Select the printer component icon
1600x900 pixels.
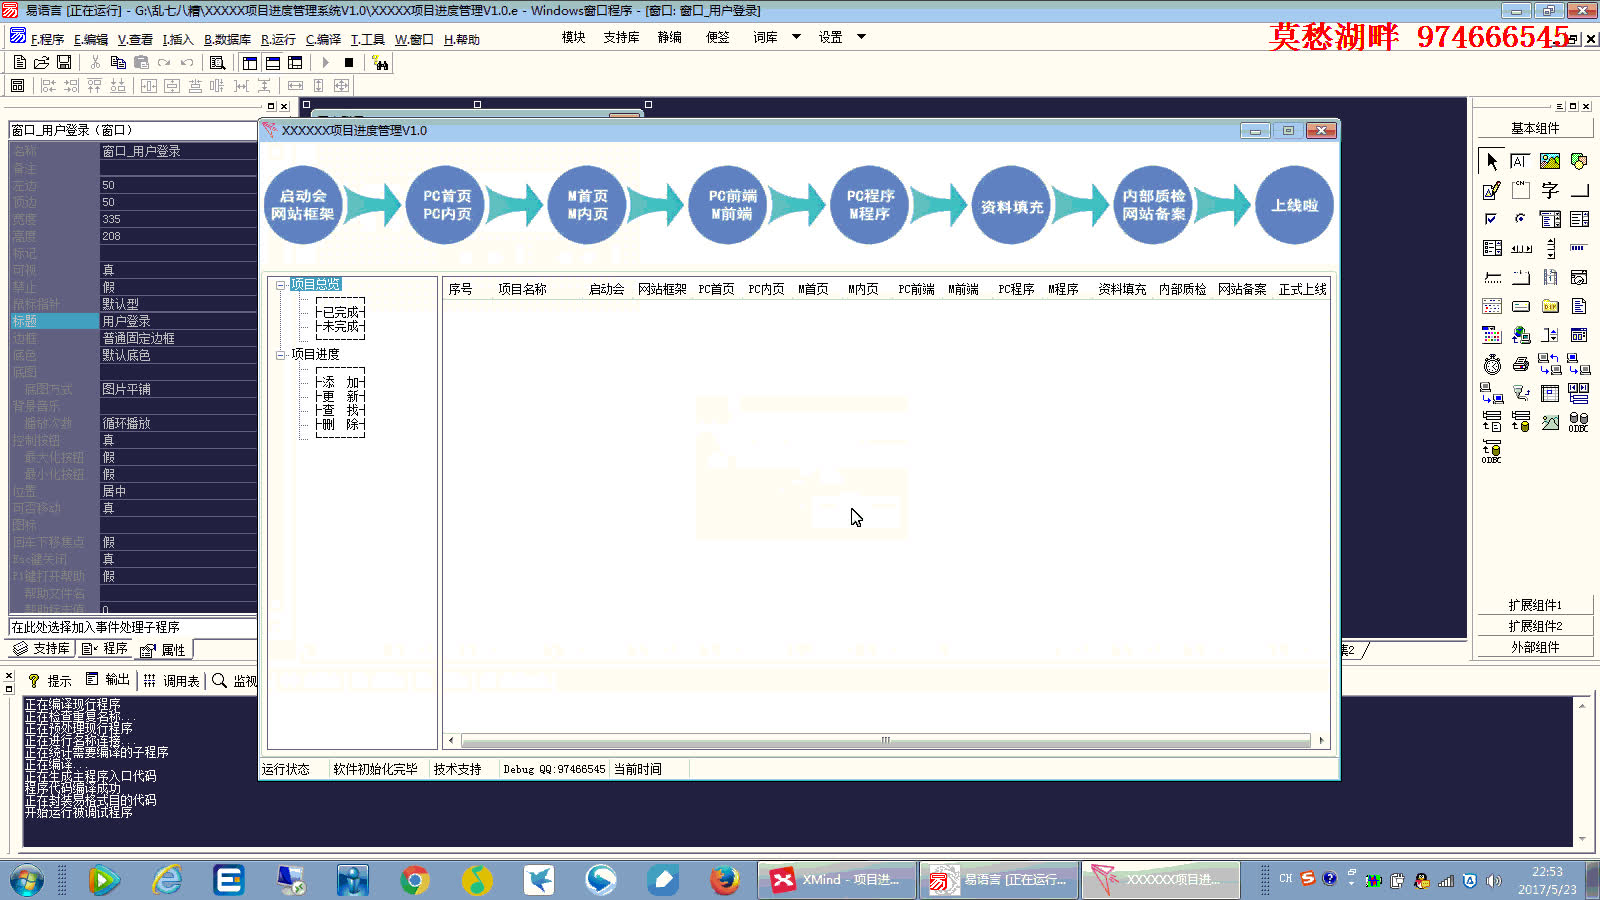click(x=1520, y=364)
